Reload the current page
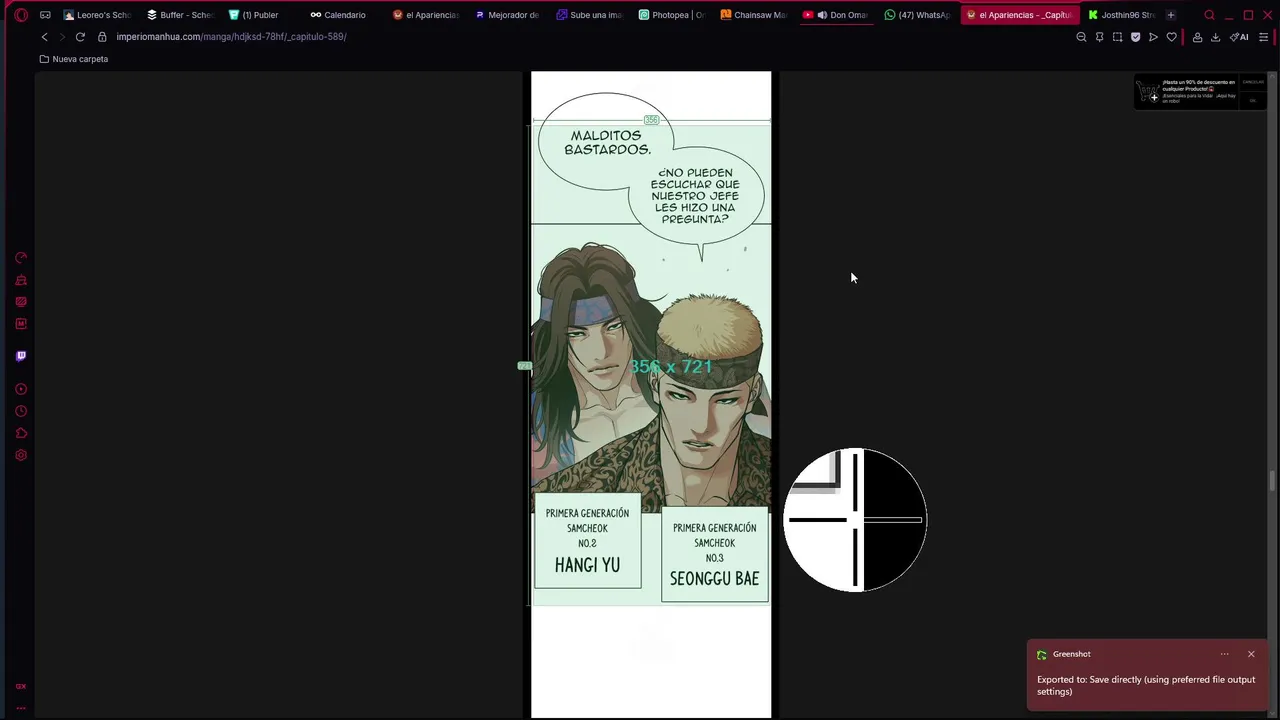 (x=80, y=37)
